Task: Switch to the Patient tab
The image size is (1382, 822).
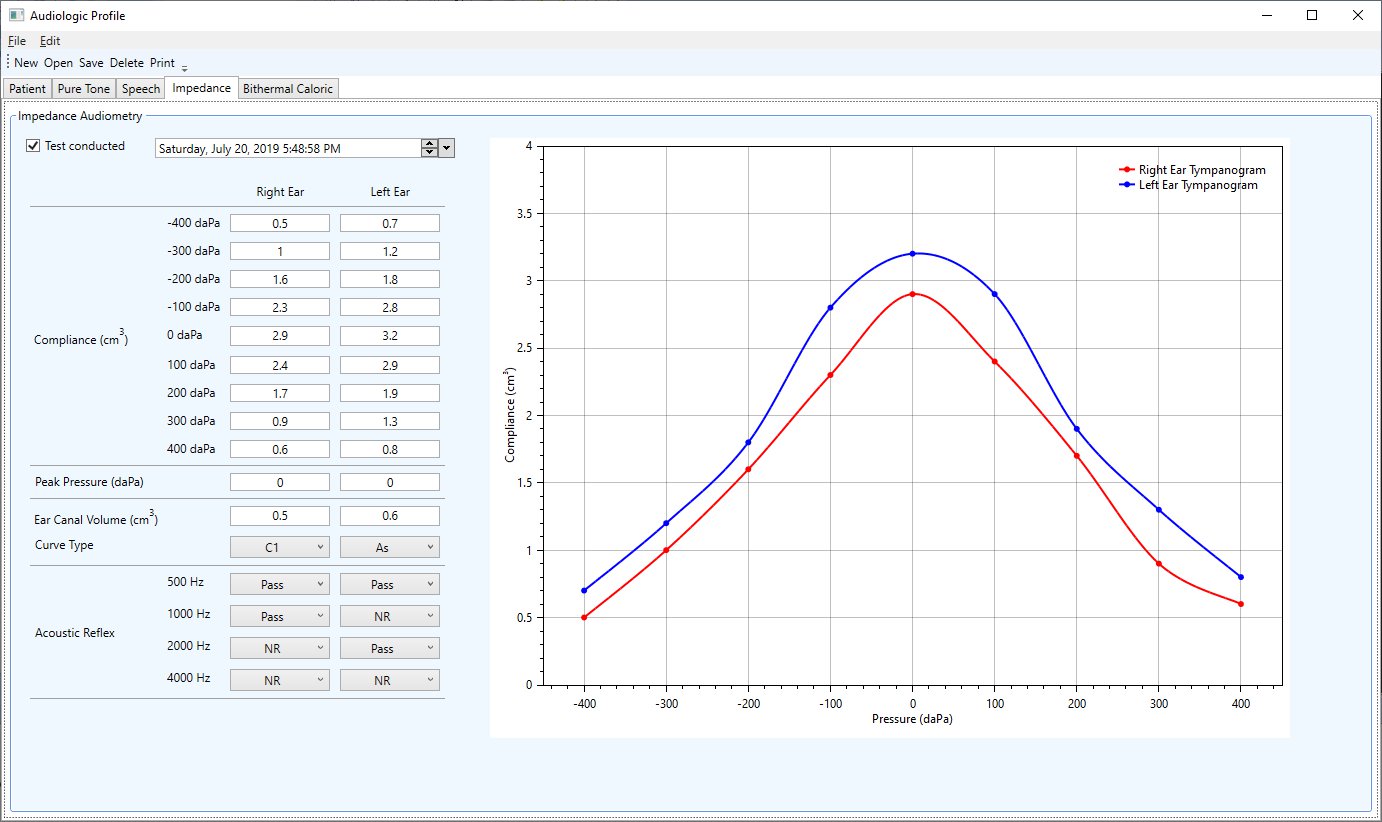Action: click(28, 89)
